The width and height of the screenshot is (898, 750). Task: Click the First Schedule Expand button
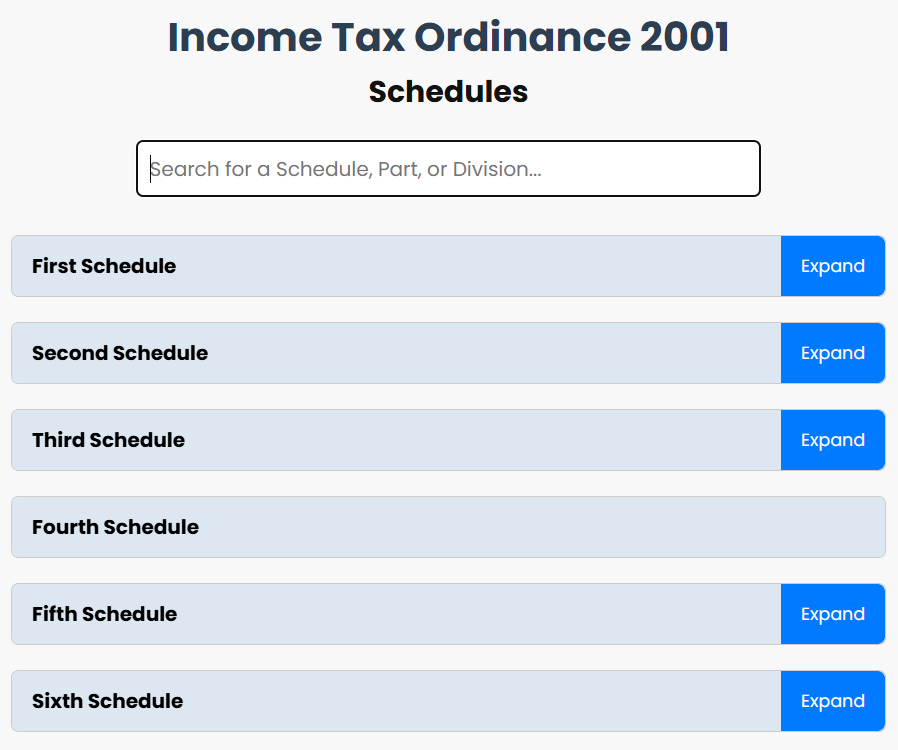coord(833,266)
